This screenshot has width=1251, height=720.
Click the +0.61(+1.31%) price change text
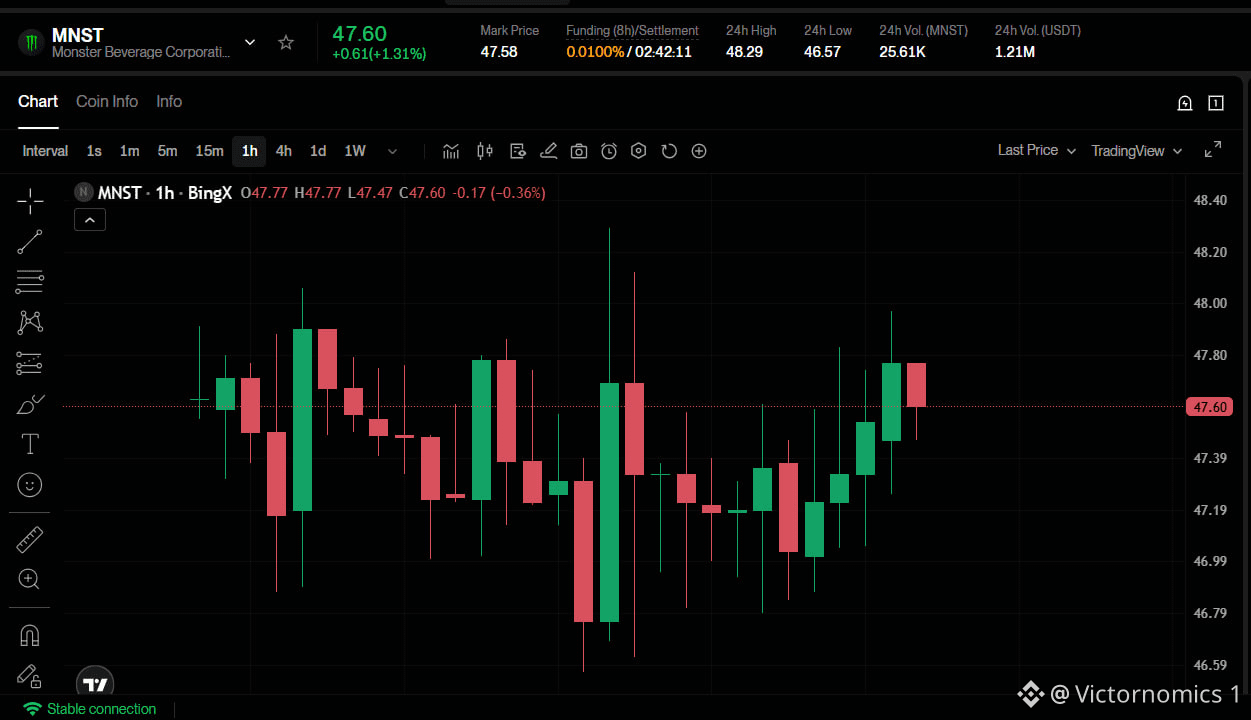click(379, 54)
